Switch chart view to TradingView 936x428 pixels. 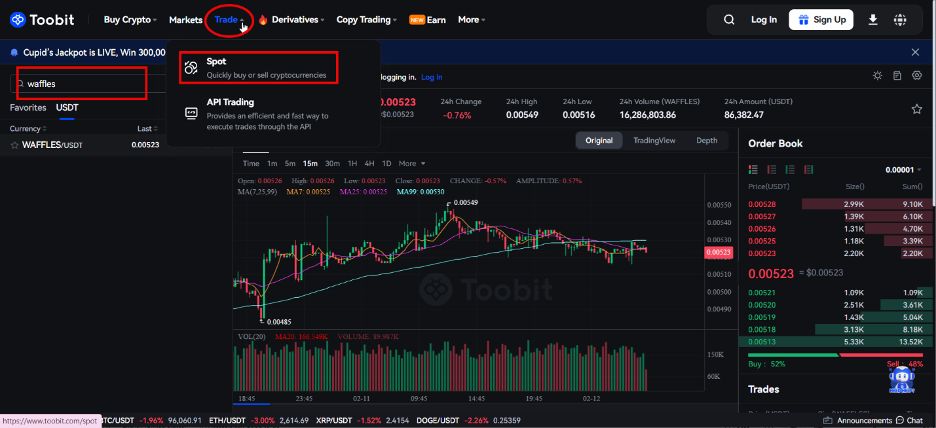[x=654, y=140]
